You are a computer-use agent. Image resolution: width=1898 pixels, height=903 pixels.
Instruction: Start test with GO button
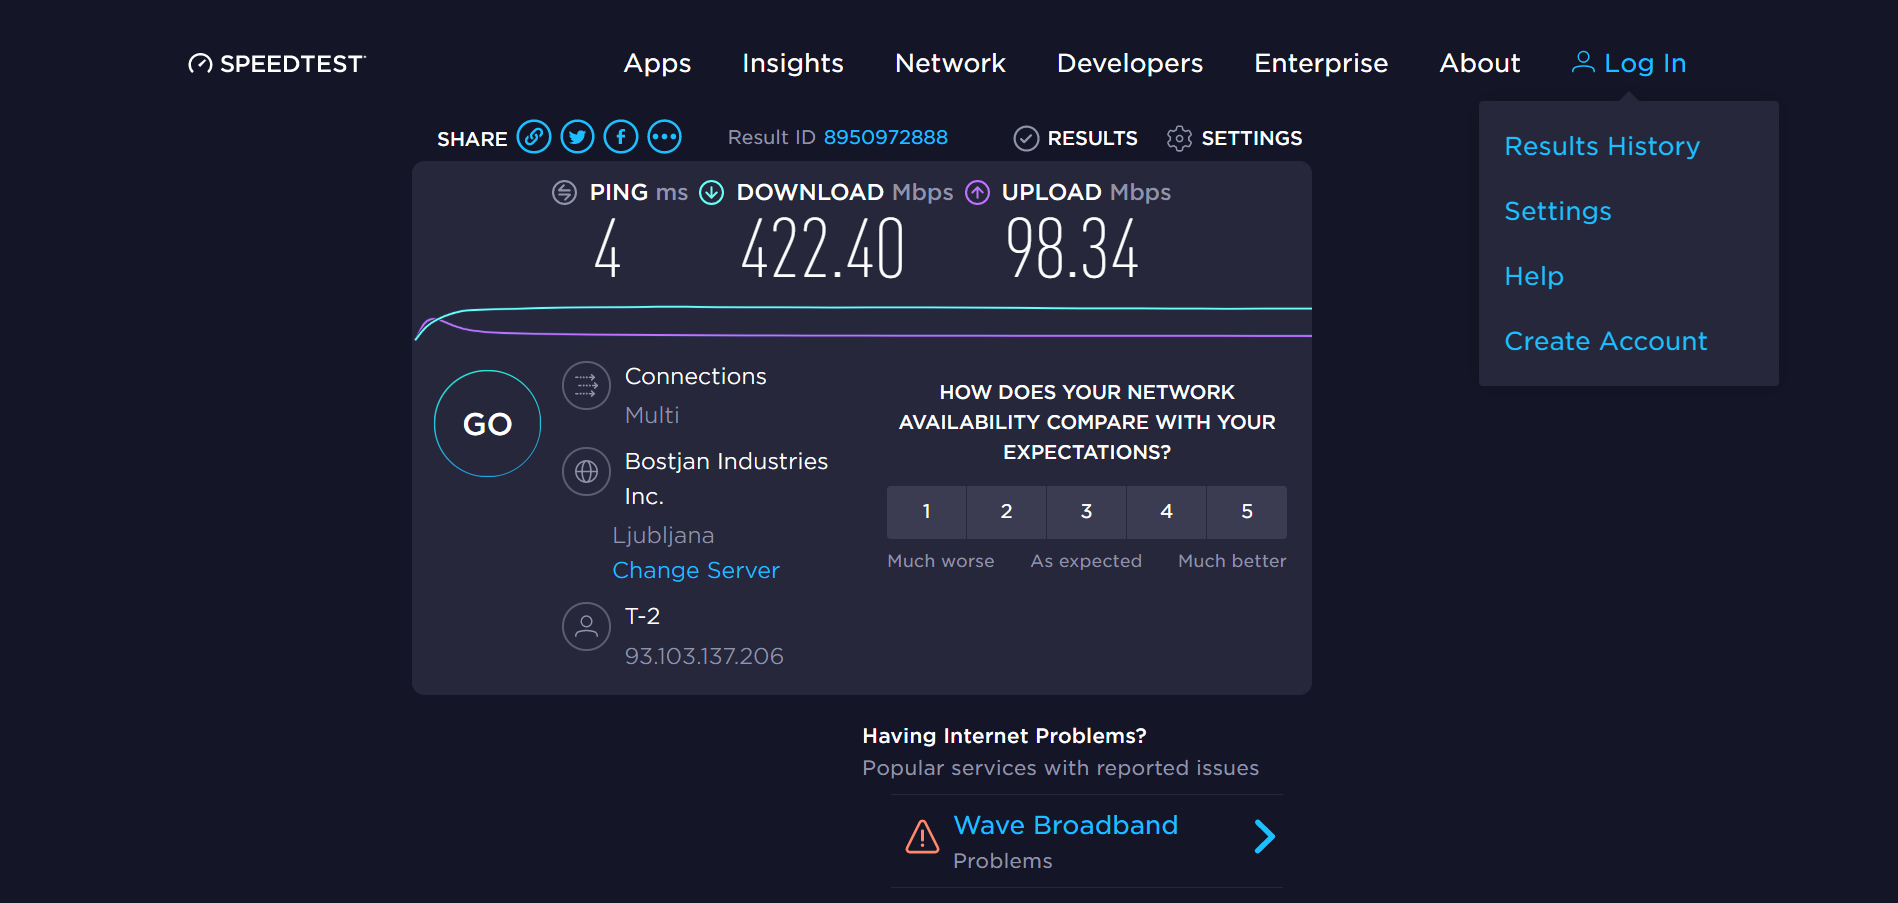(487, 424)
